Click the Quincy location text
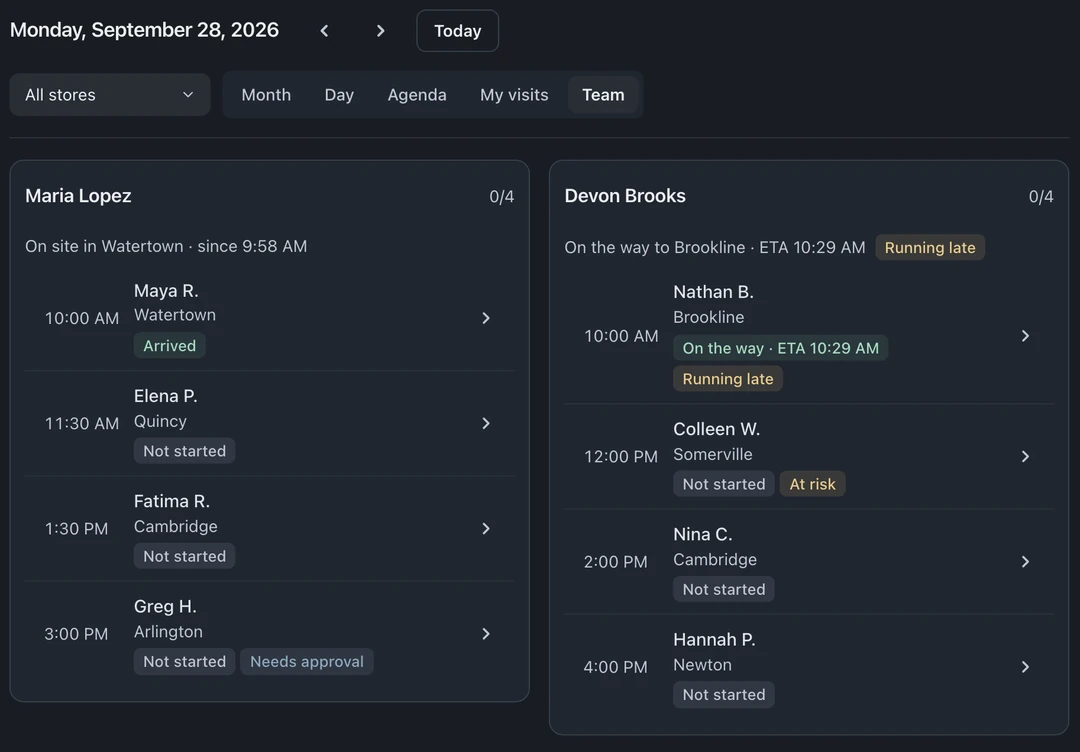 click(160, 421)
